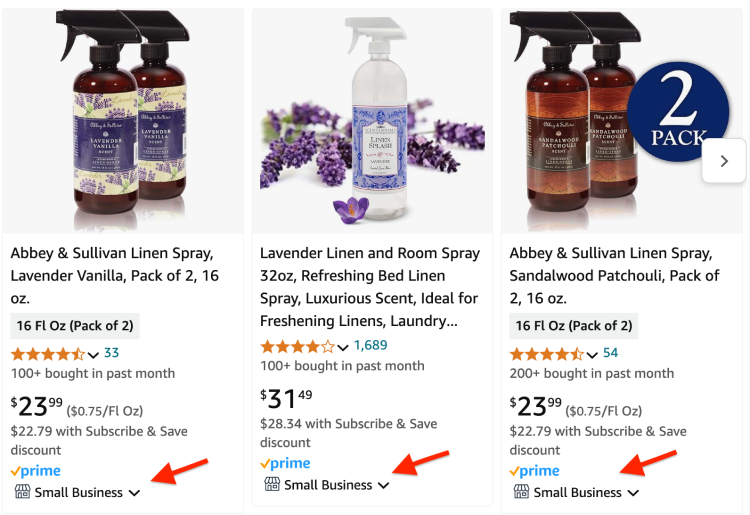Image resolution: width=750 pixels, height=515 pixels.
Task: Click the Small Business storefront icon on Lavender Vanilla listing
Action: pos(21,492)
